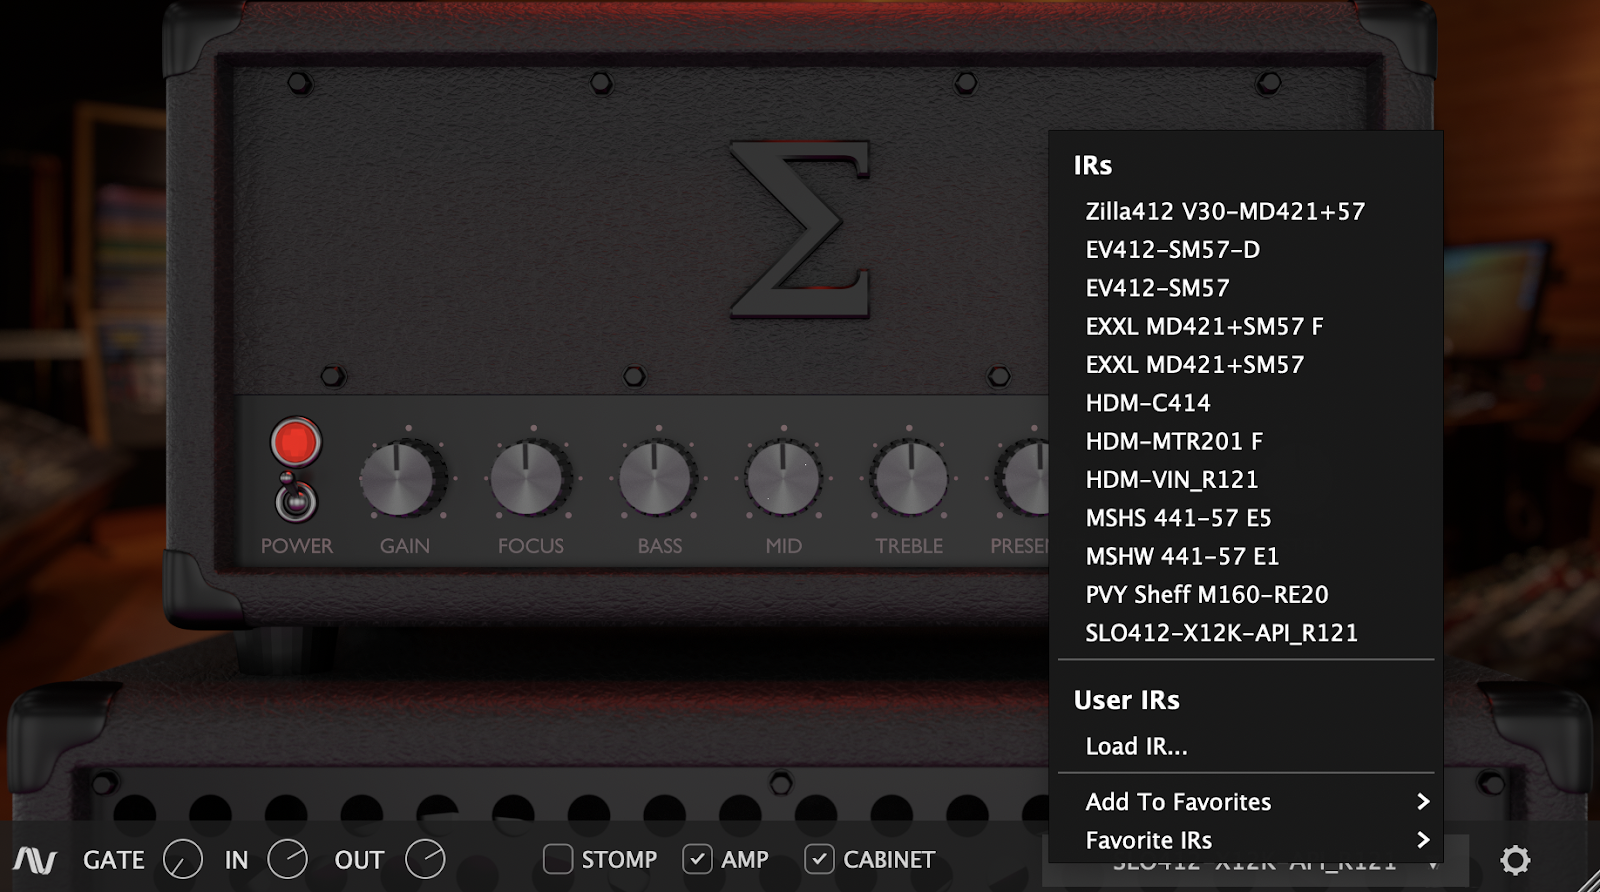Click the TREBLE knob
The height and width of the screenshot is (892, 1600).
(x=910, y=479)
